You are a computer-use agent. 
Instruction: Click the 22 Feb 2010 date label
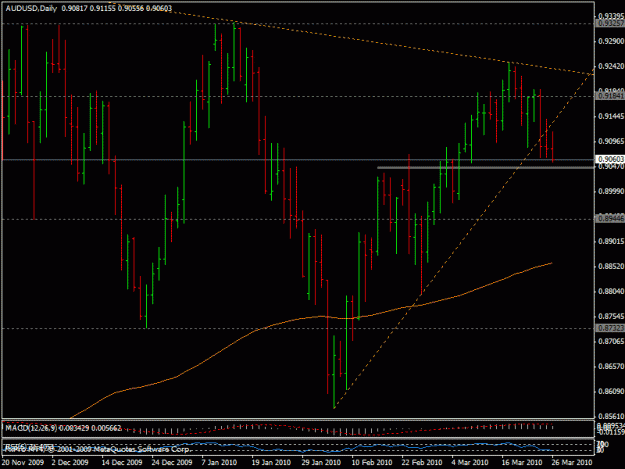[x=422, y=462]
